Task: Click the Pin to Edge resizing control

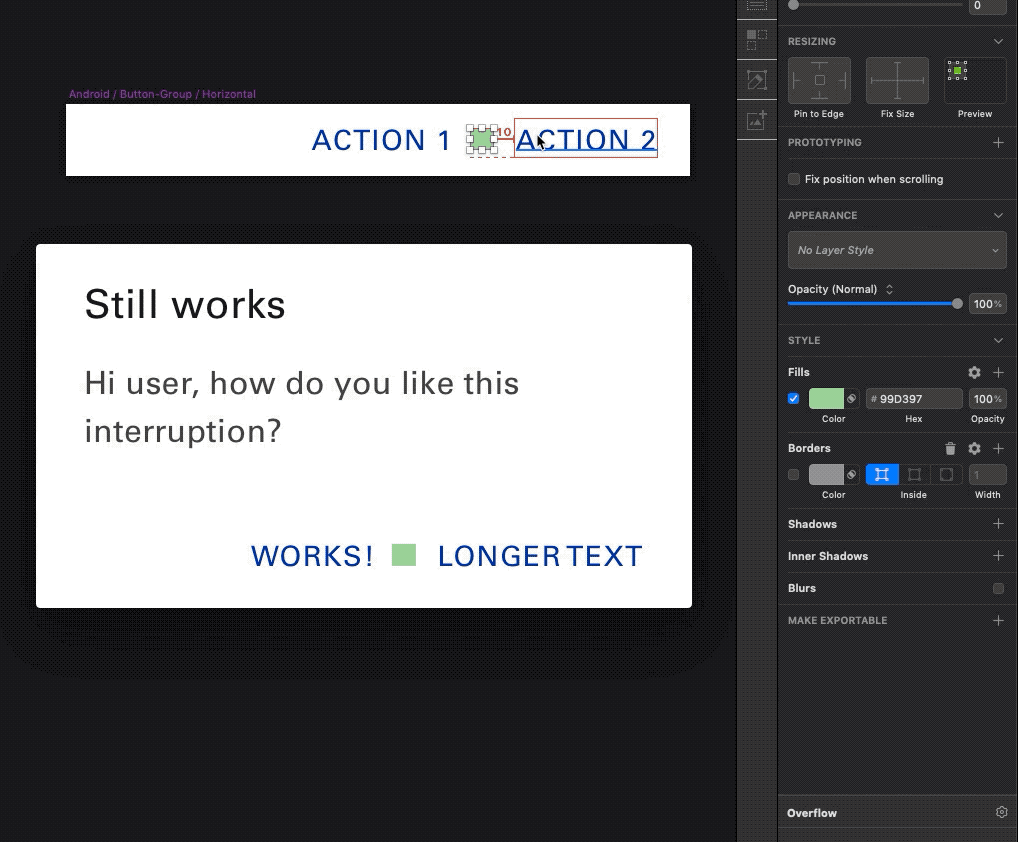Action: tap(819, 81)
